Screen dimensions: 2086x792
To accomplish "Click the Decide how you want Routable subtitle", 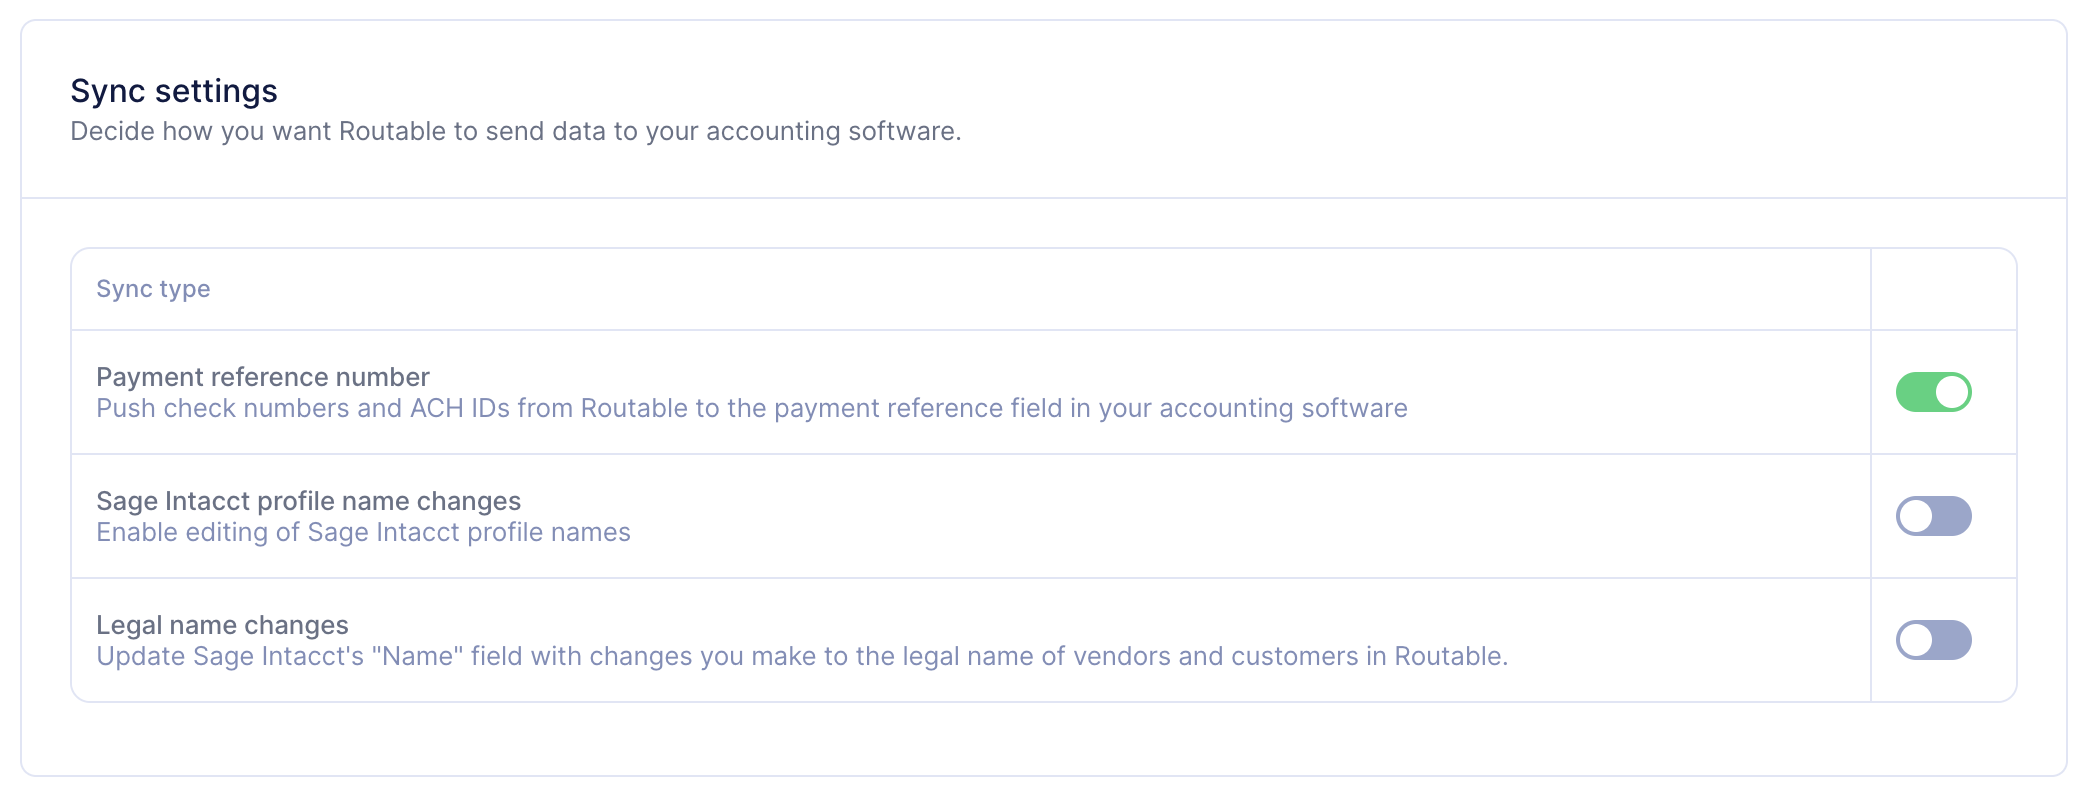I will pos(516,131).
